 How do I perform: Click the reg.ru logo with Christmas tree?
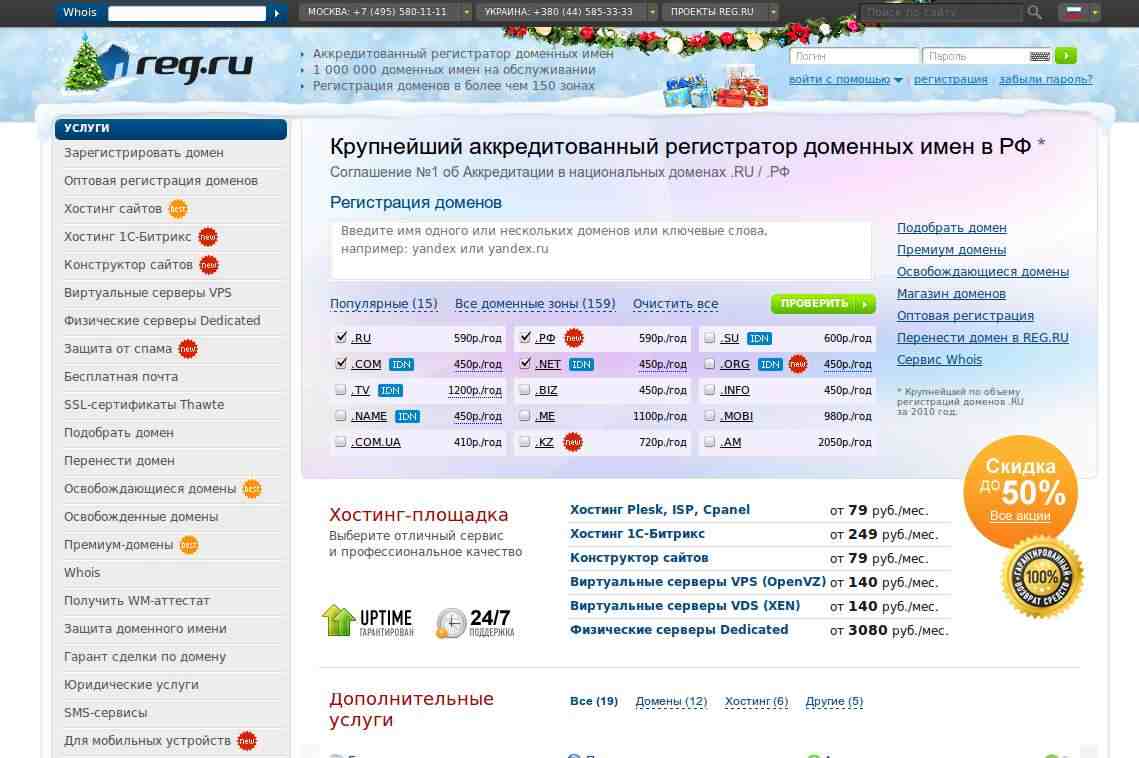click(x=158, y=63)
